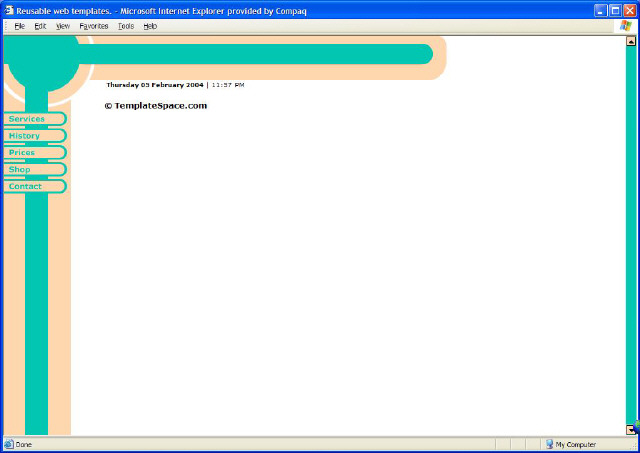Open the Tools menu
Screen dimensions: 640x453
(125, 26)
